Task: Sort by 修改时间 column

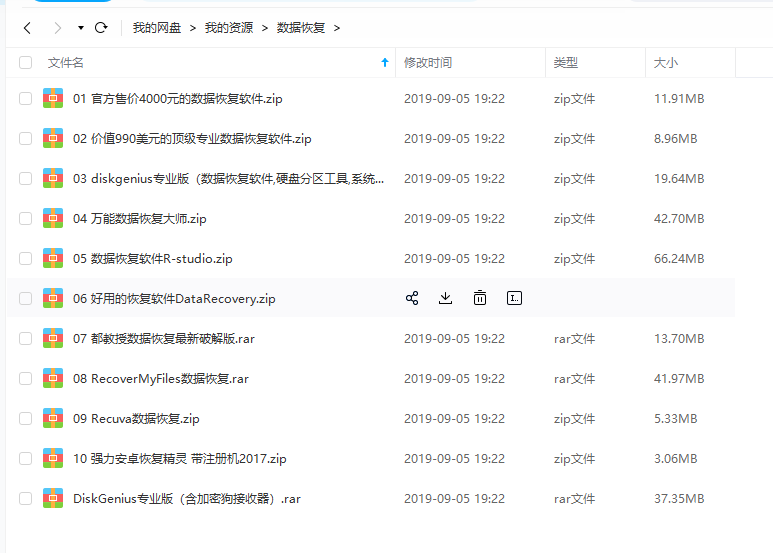Action: (x=428, y=63)
